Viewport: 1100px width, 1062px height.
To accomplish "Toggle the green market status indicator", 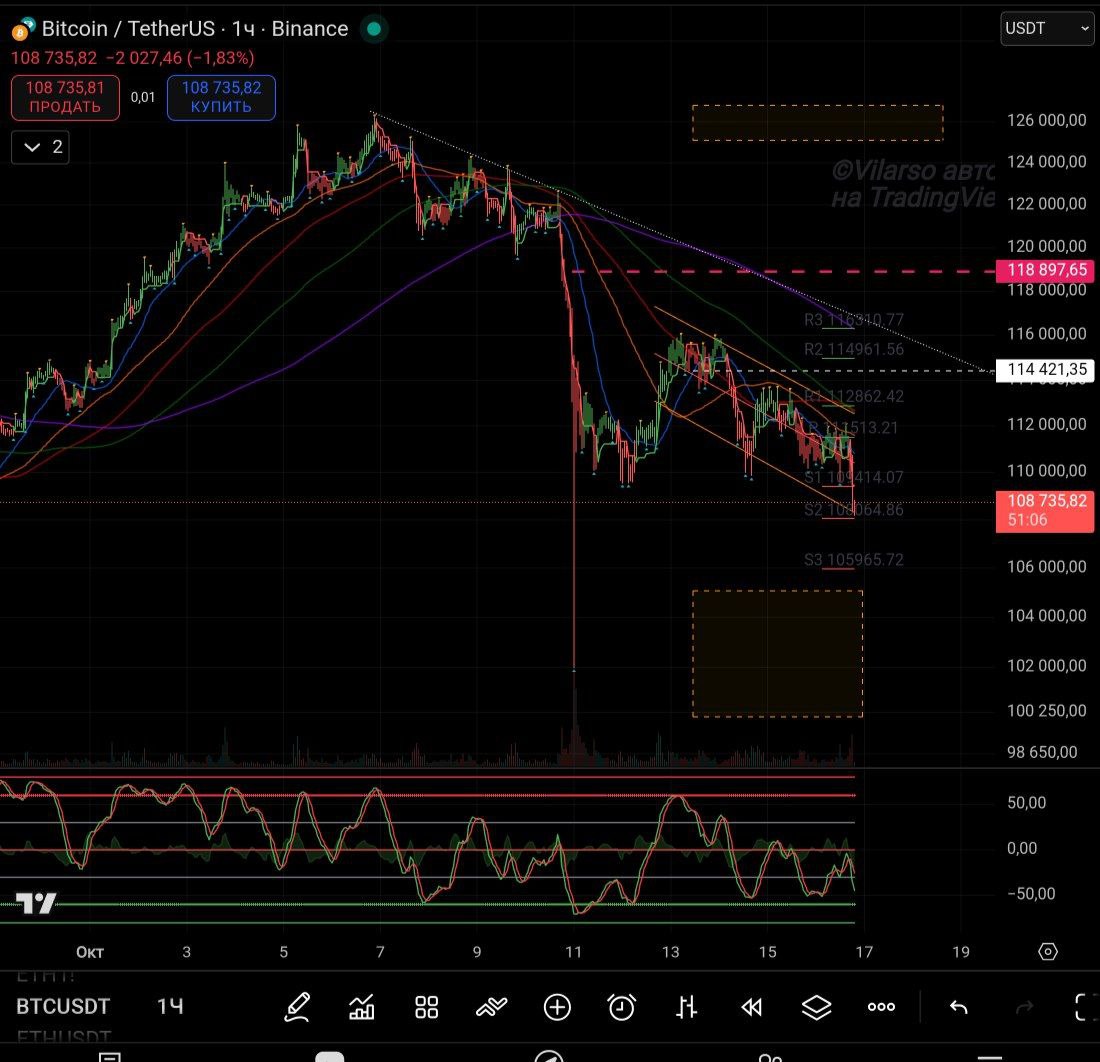I will pos(374,29).
